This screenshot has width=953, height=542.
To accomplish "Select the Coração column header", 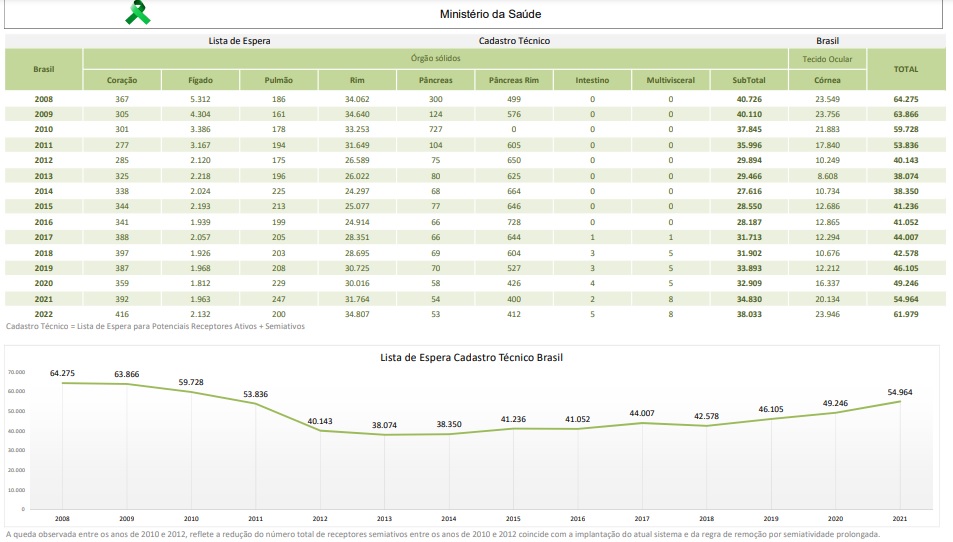I will click(122, 79).
